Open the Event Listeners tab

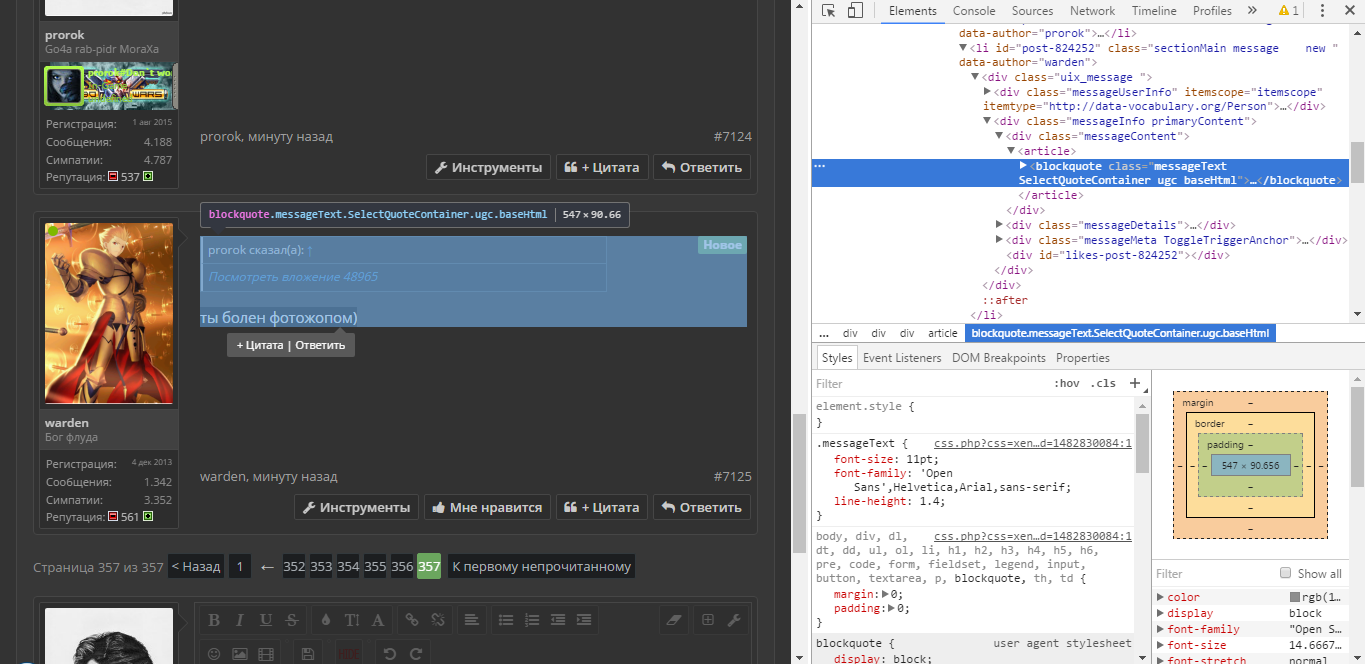pyautogui.click(x=902, y=358)
